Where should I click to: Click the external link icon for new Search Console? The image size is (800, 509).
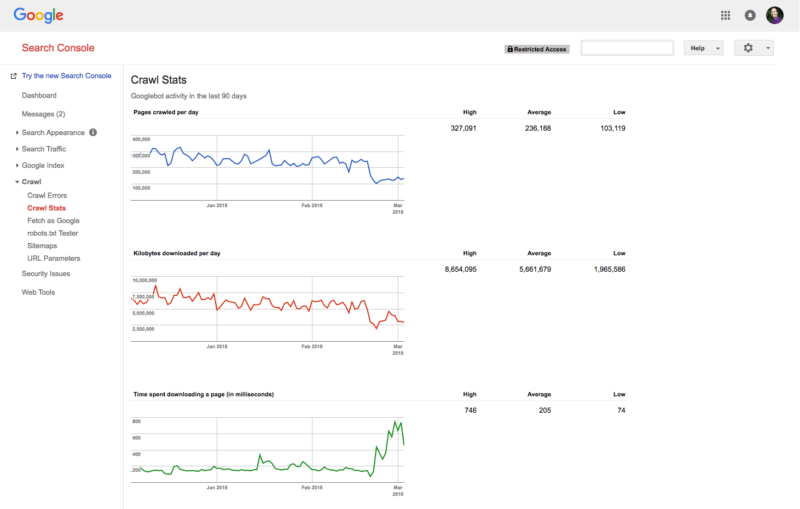[13, 76]
